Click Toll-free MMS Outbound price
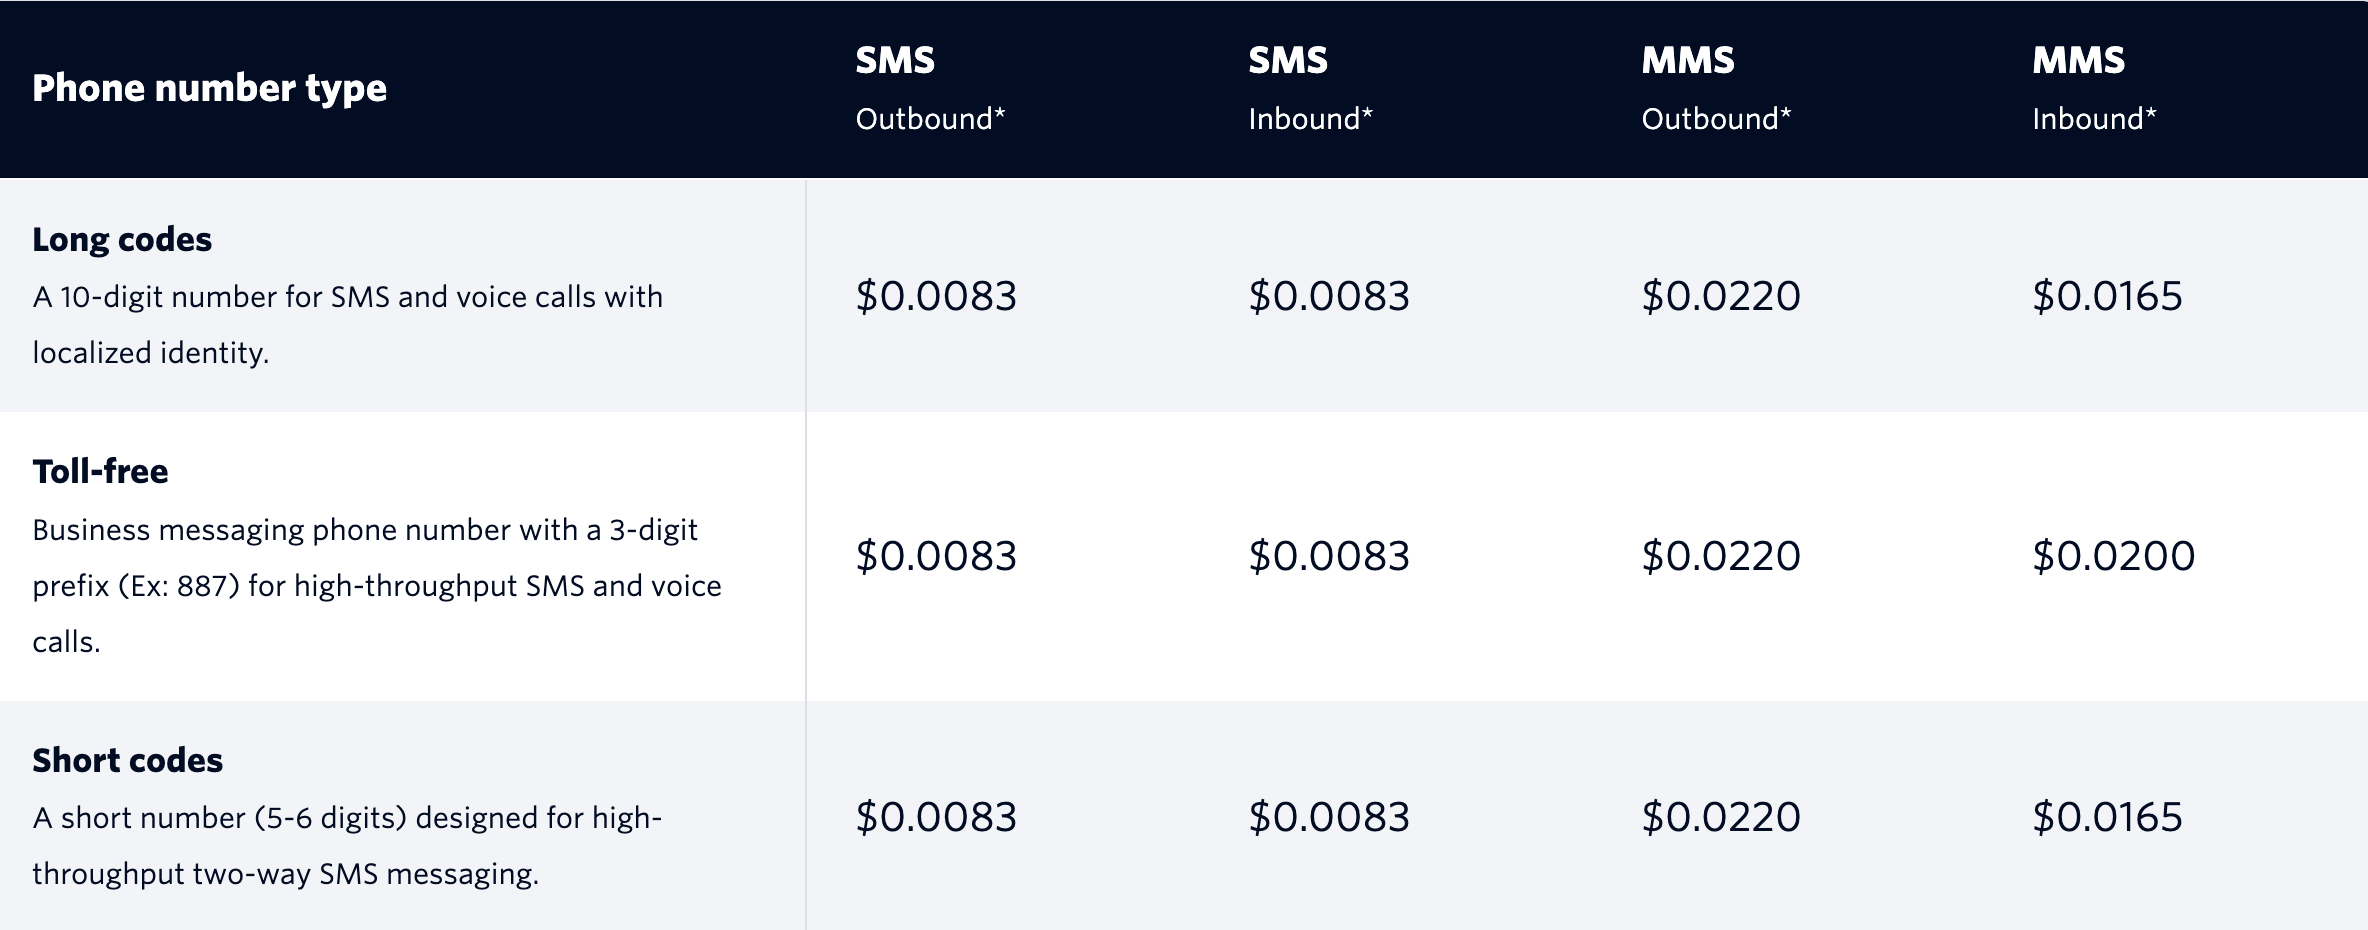The width and height of the screenshot is (2368, 930). point(1721,556)
